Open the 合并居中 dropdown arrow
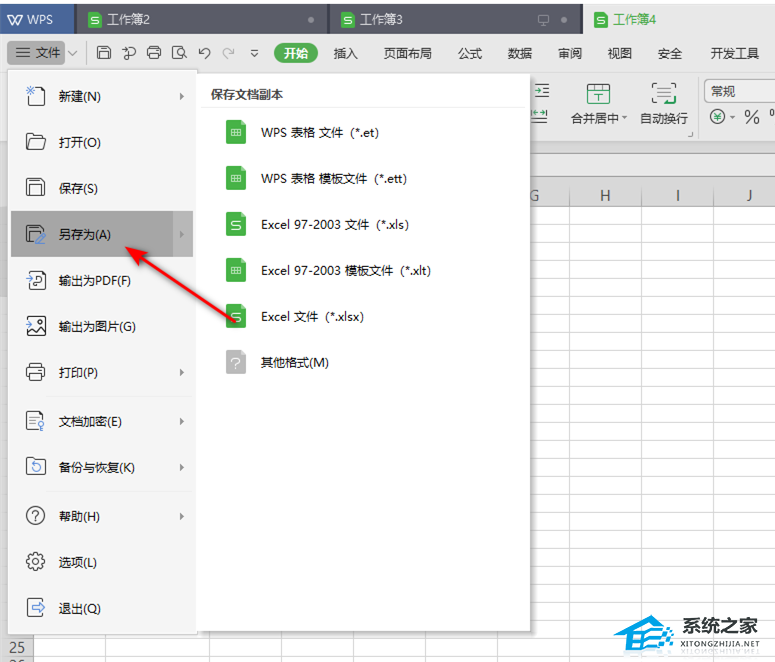The width and height of the screenshot is (775, 662). 624,118
